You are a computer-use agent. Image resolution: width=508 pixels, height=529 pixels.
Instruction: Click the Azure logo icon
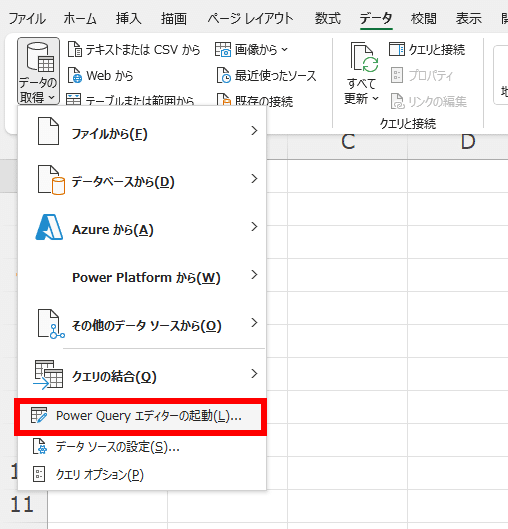point(49,227)
